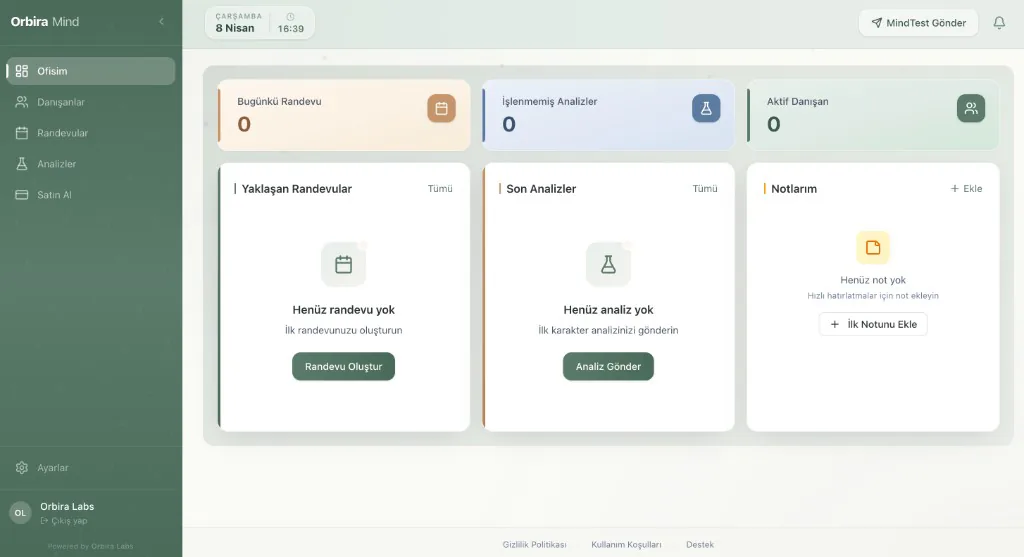
Task: Click the İlk Notunu Ekle button
Action: (873, 325)
